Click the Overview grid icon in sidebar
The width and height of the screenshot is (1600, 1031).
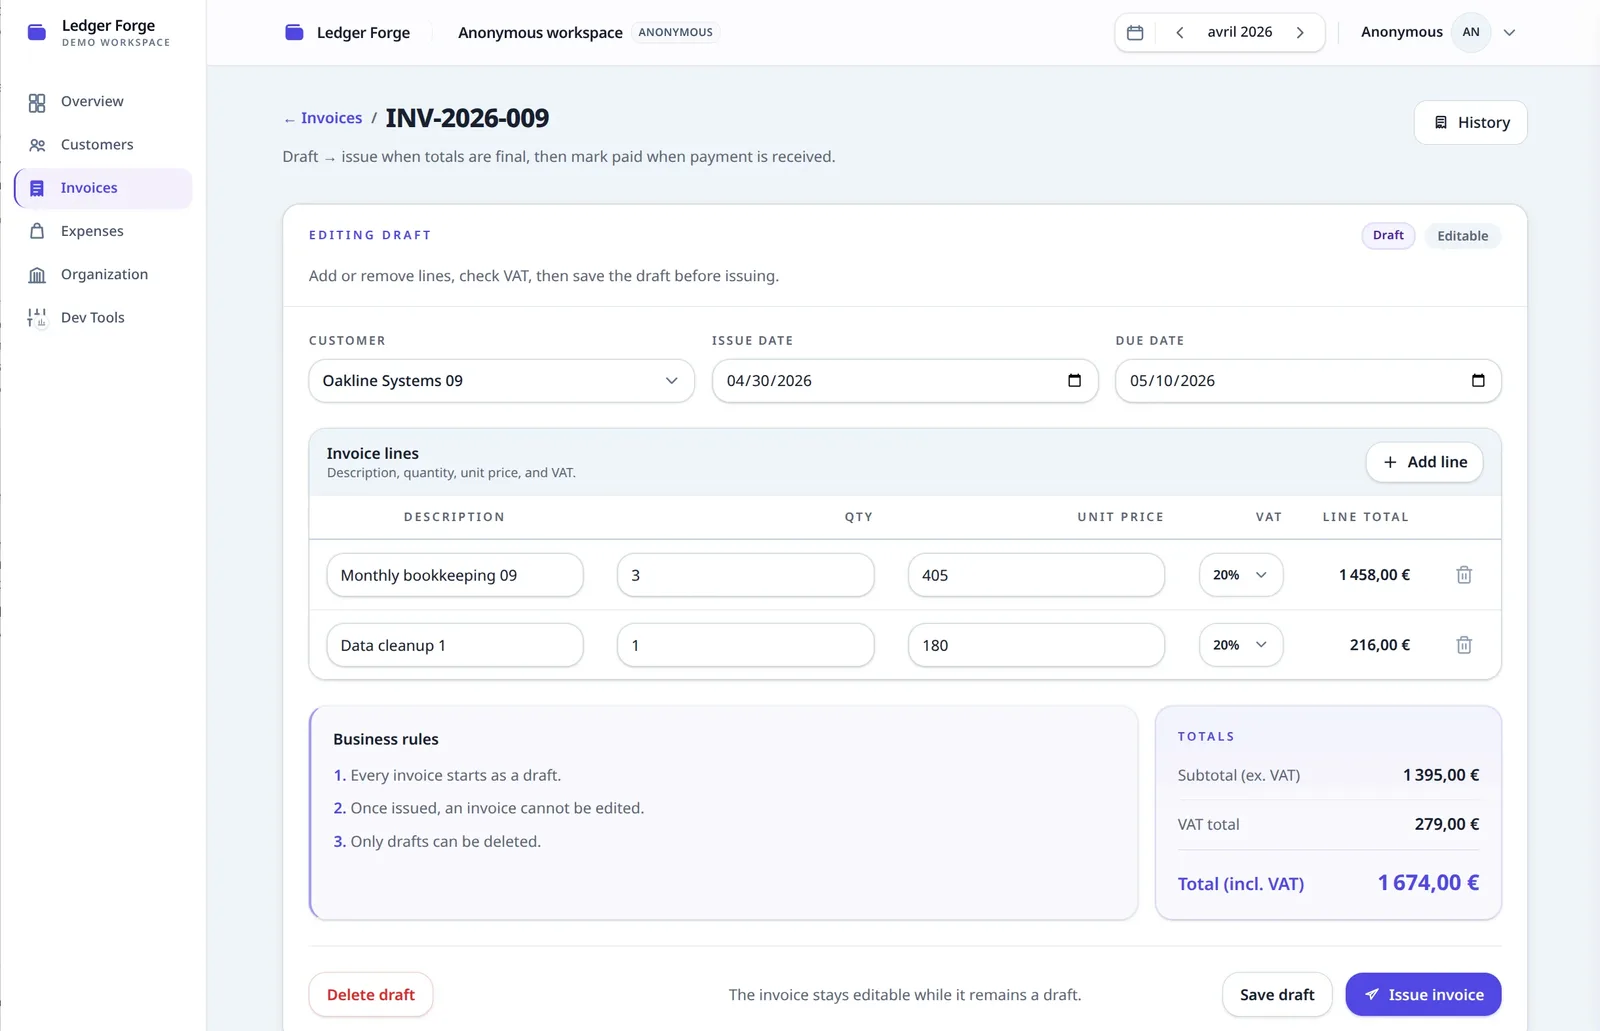pyautogui.click(x=37, y=102)
